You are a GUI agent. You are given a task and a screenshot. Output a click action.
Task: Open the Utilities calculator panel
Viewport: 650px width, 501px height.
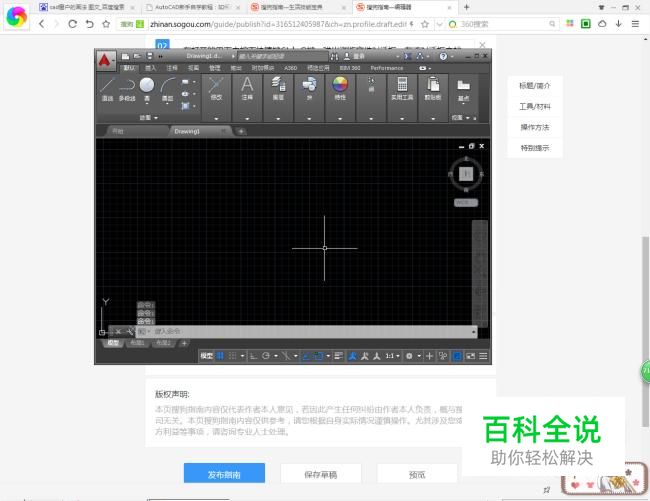pos(402,89)
